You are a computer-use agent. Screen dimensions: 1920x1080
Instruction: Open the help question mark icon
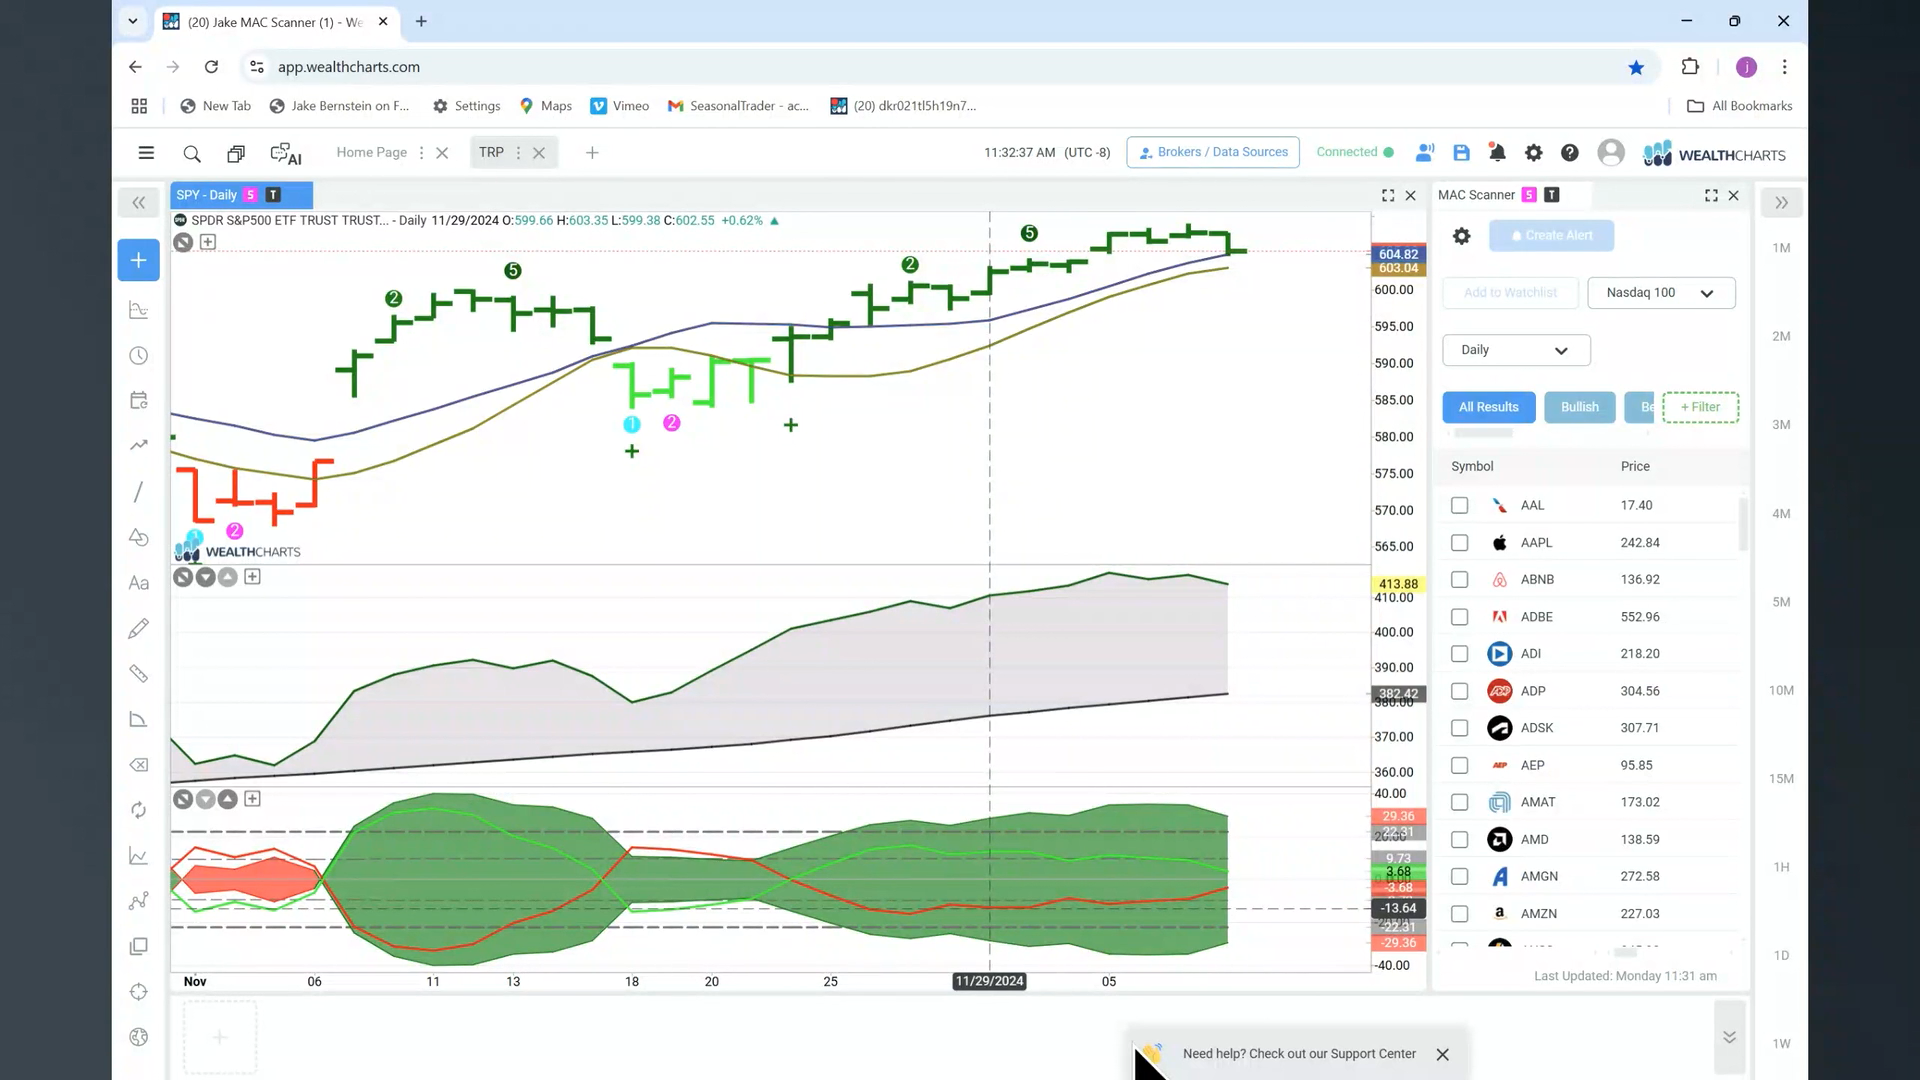coord(1570,153)
